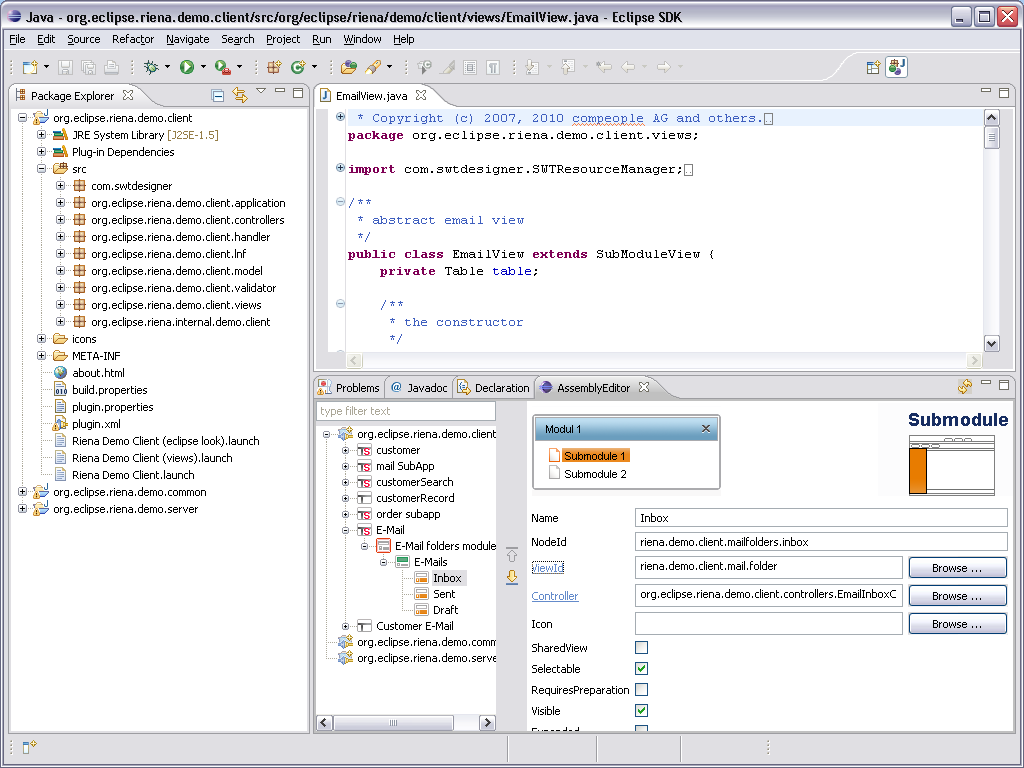Image resolution: width=1024 pixels, height=768 pixels.
Task: Click the New wizard toolbar icon
Action: tap(29, 67)
